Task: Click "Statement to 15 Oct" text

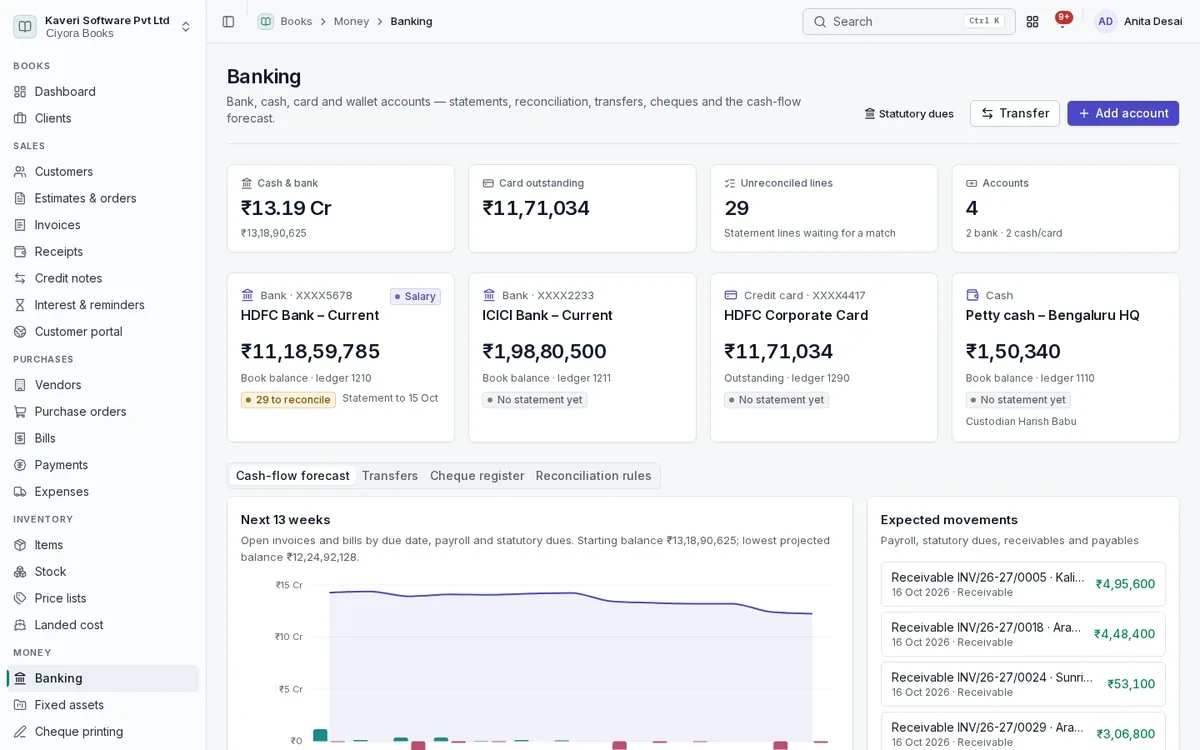Action: (x=390, y=398)
